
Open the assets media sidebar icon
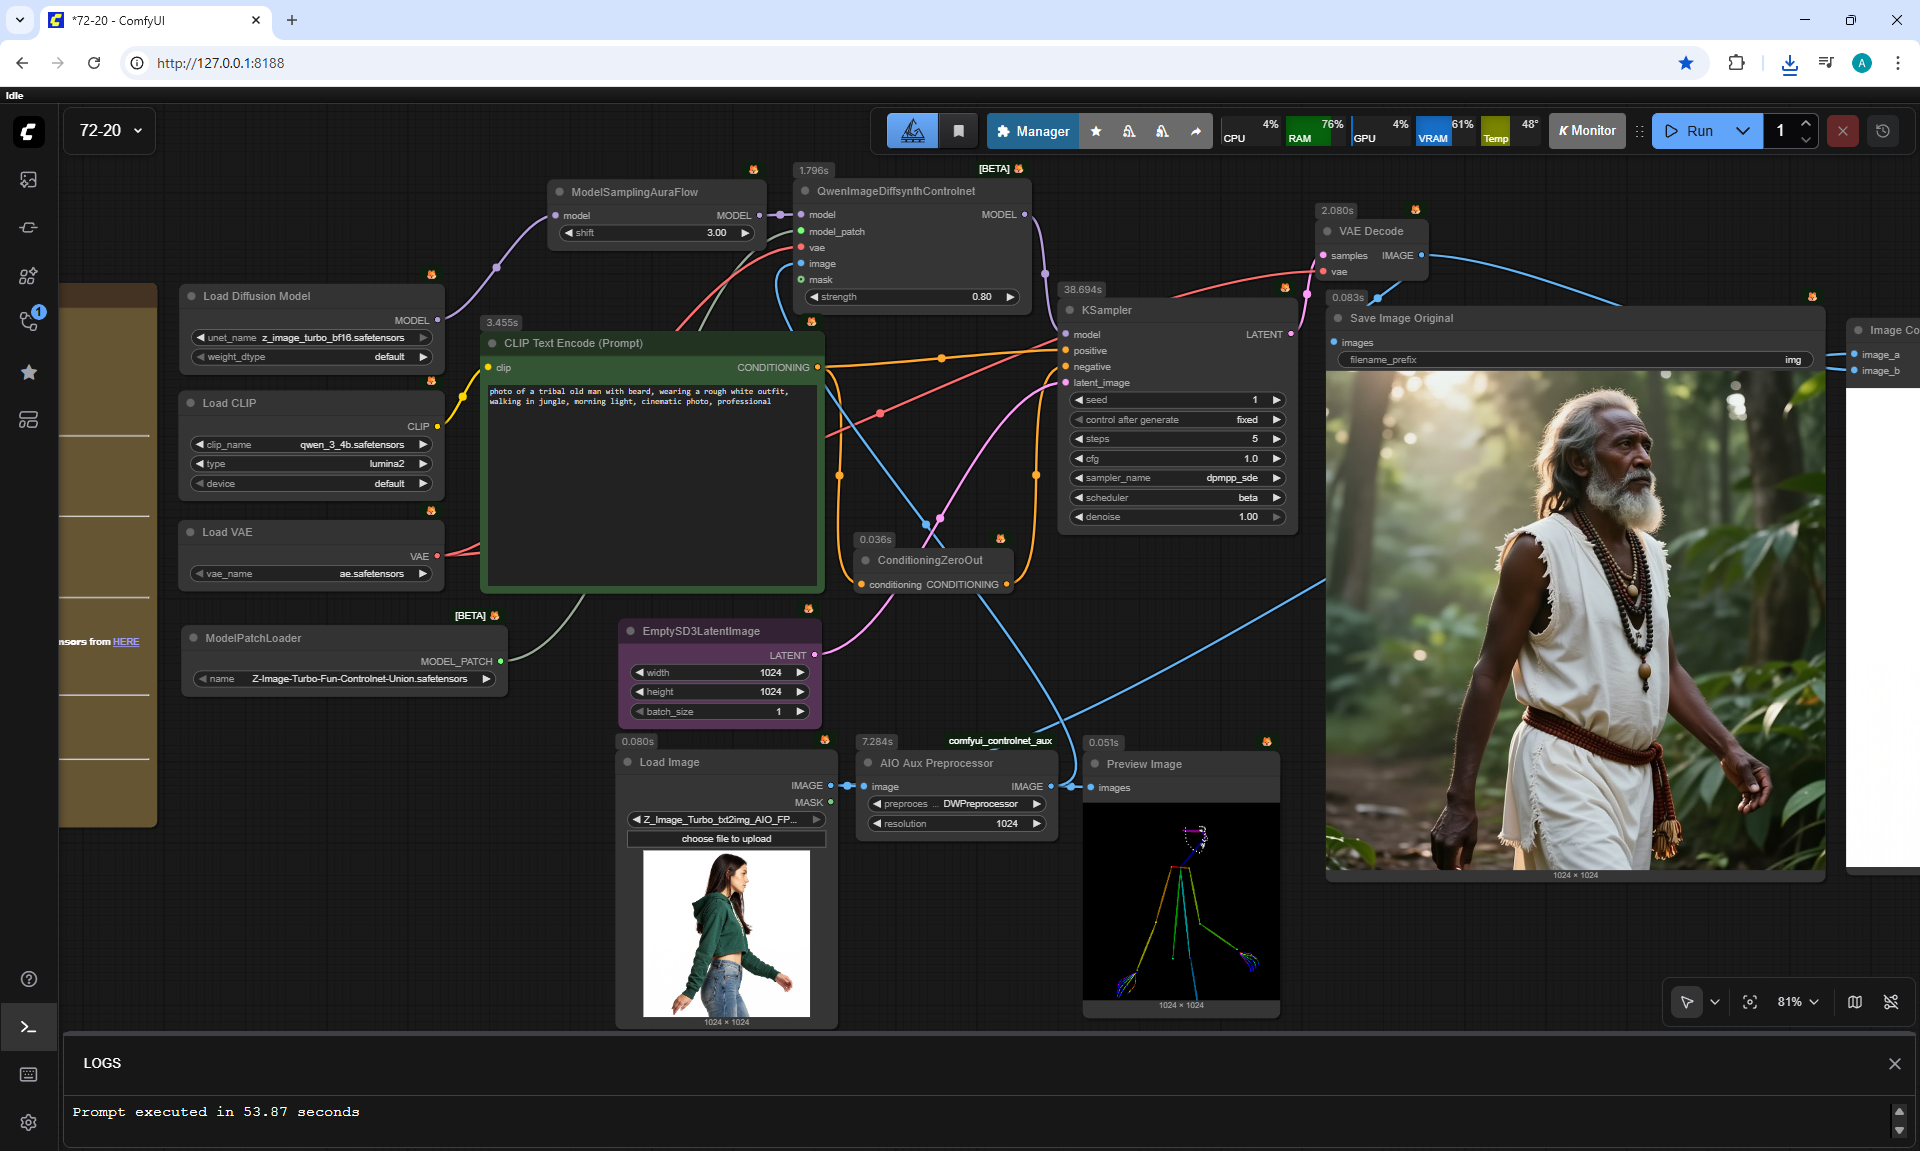28,180
